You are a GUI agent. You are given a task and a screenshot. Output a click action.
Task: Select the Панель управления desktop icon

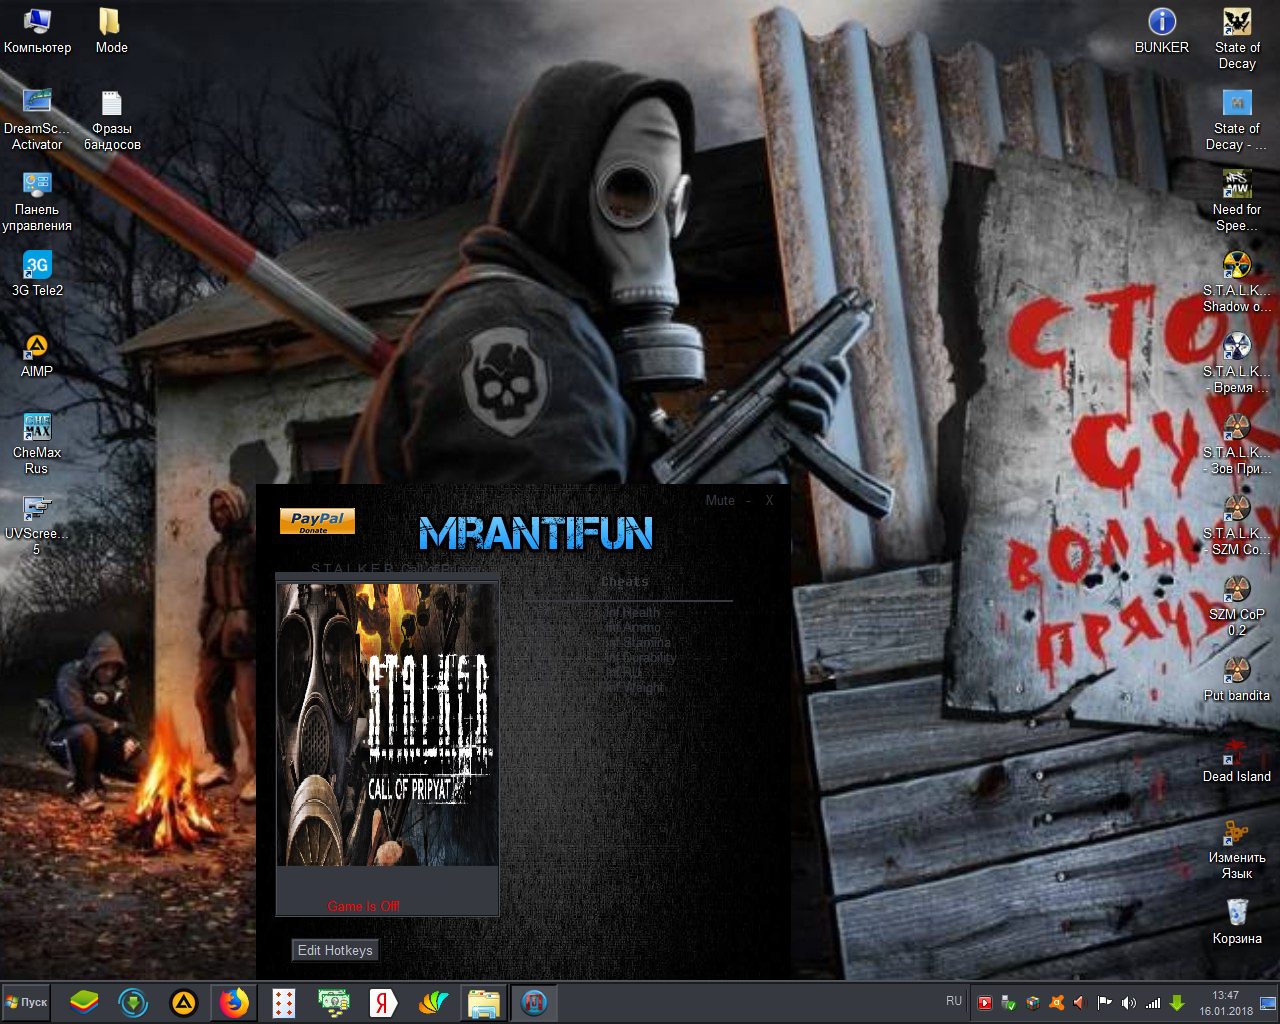37,201
